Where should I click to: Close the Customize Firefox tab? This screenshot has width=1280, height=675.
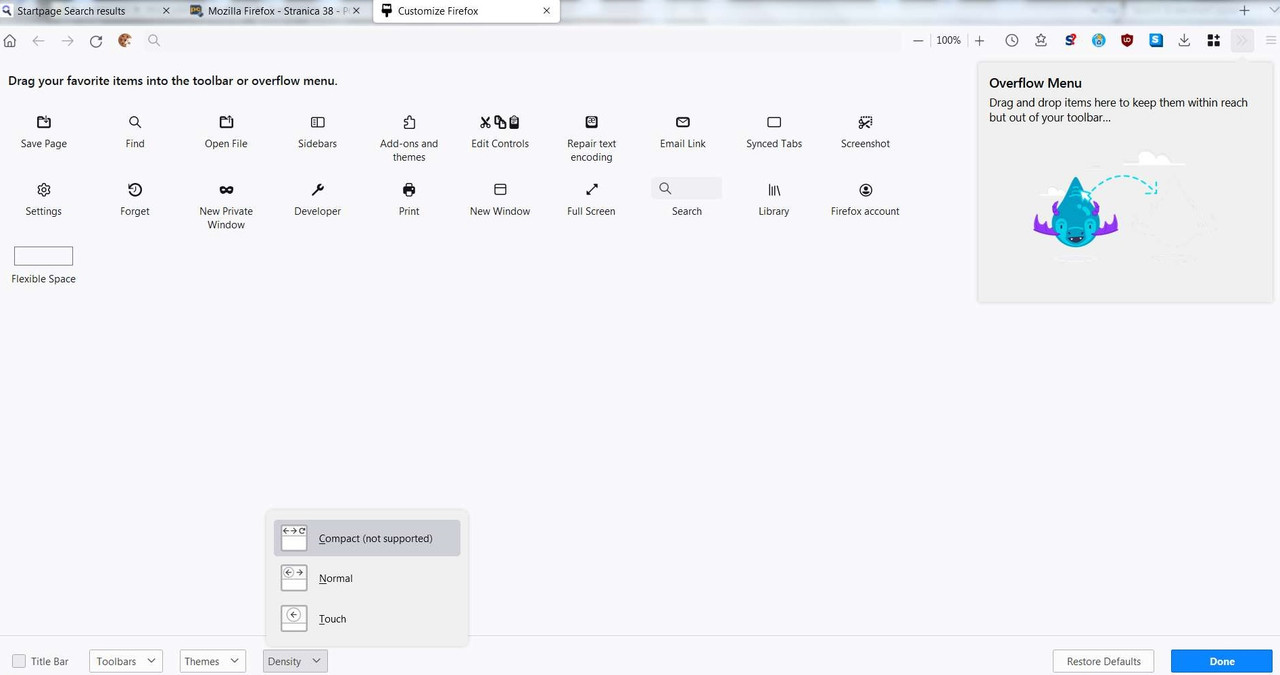546,11
